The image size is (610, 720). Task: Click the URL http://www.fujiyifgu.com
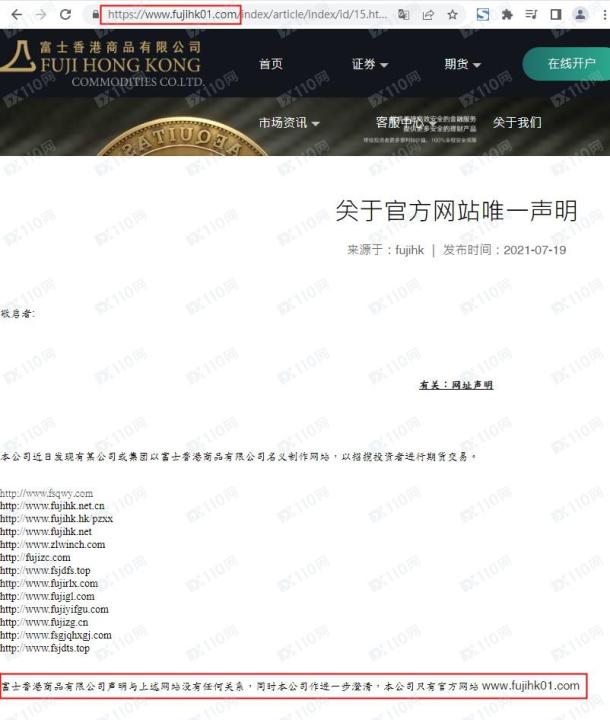[x=54, y=609]
